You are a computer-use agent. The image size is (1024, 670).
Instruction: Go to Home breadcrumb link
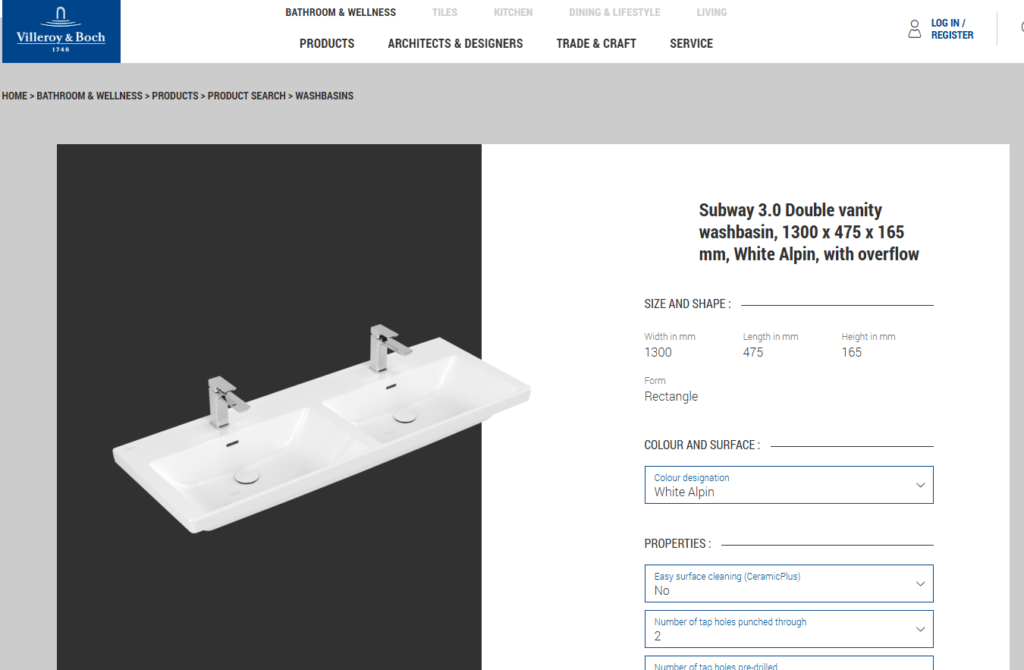click(x=14, y=96)
